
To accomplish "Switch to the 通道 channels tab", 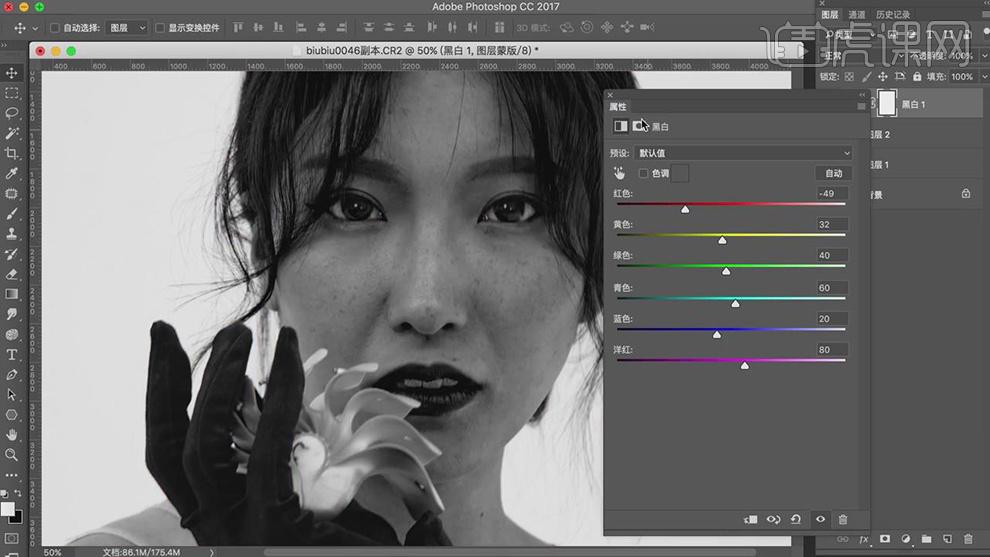I will pos(857,15).
